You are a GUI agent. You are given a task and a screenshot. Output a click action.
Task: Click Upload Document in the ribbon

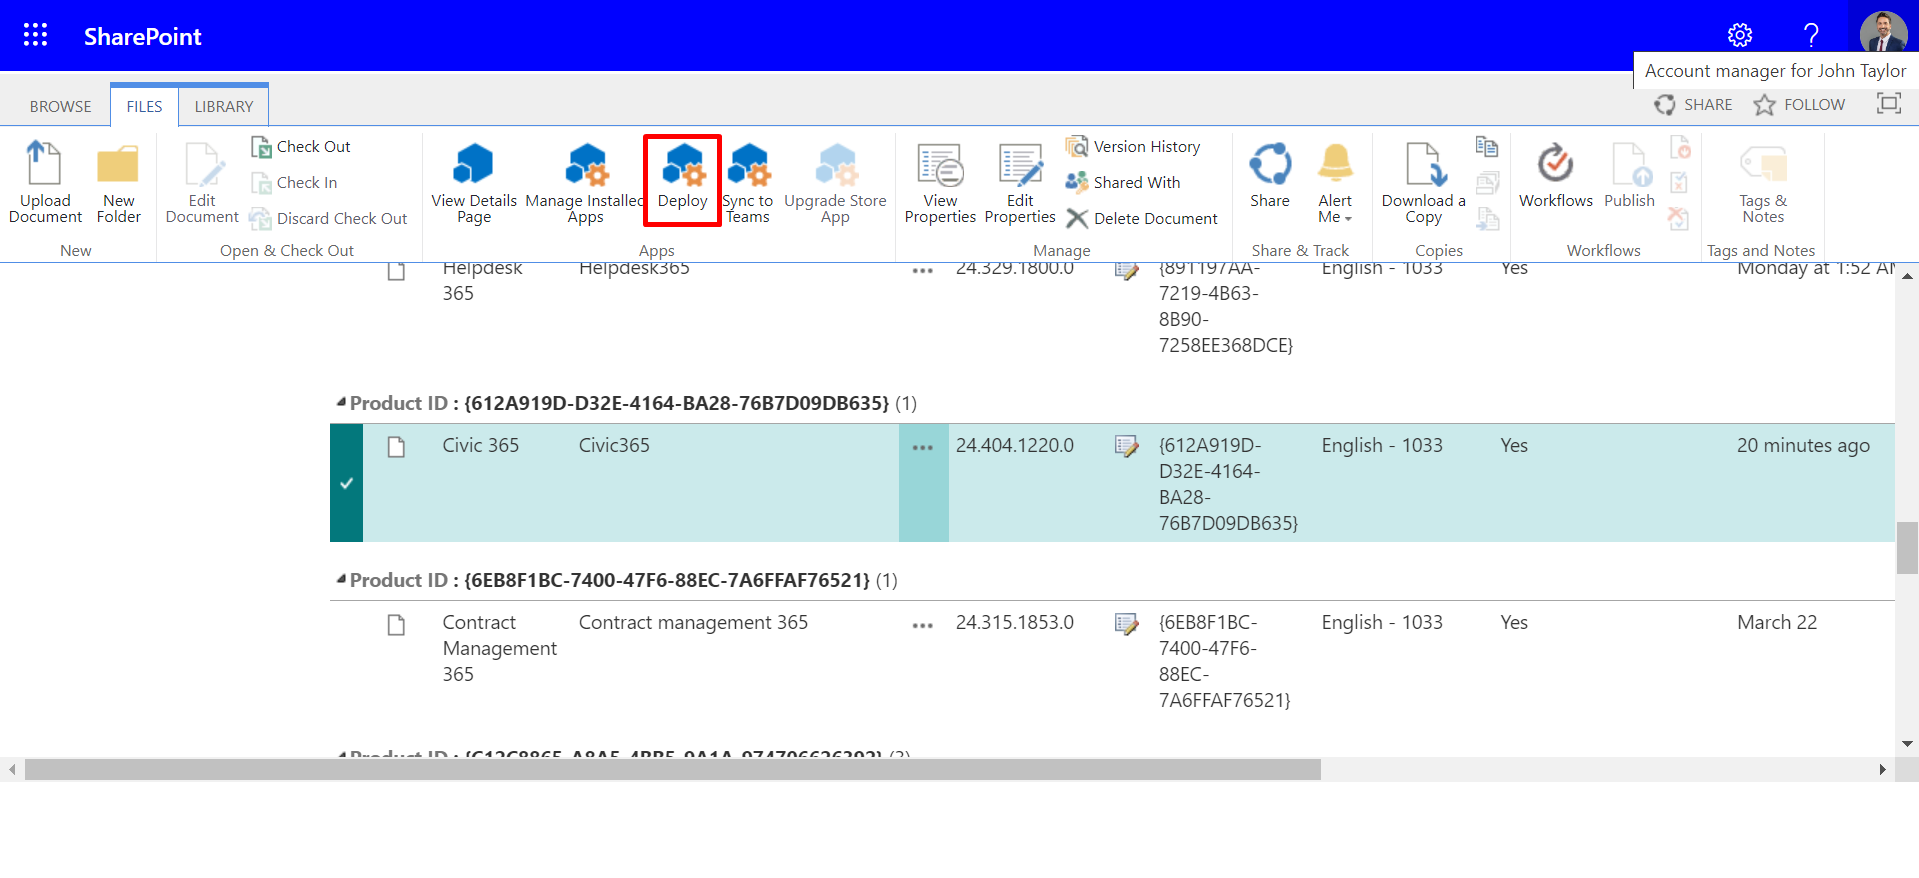click(x=45, y=183)
